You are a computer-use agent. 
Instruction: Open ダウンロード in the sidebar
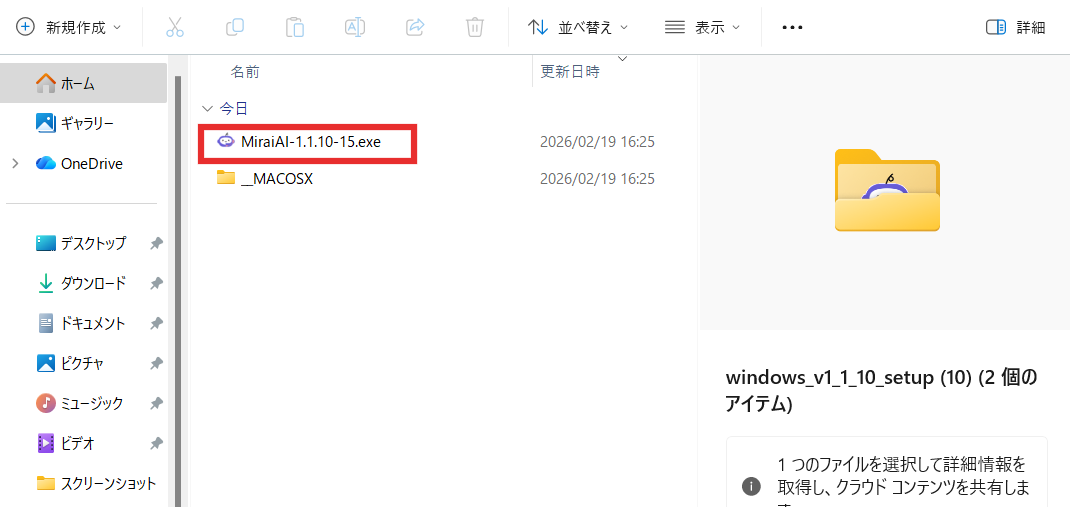click(93, 283)
